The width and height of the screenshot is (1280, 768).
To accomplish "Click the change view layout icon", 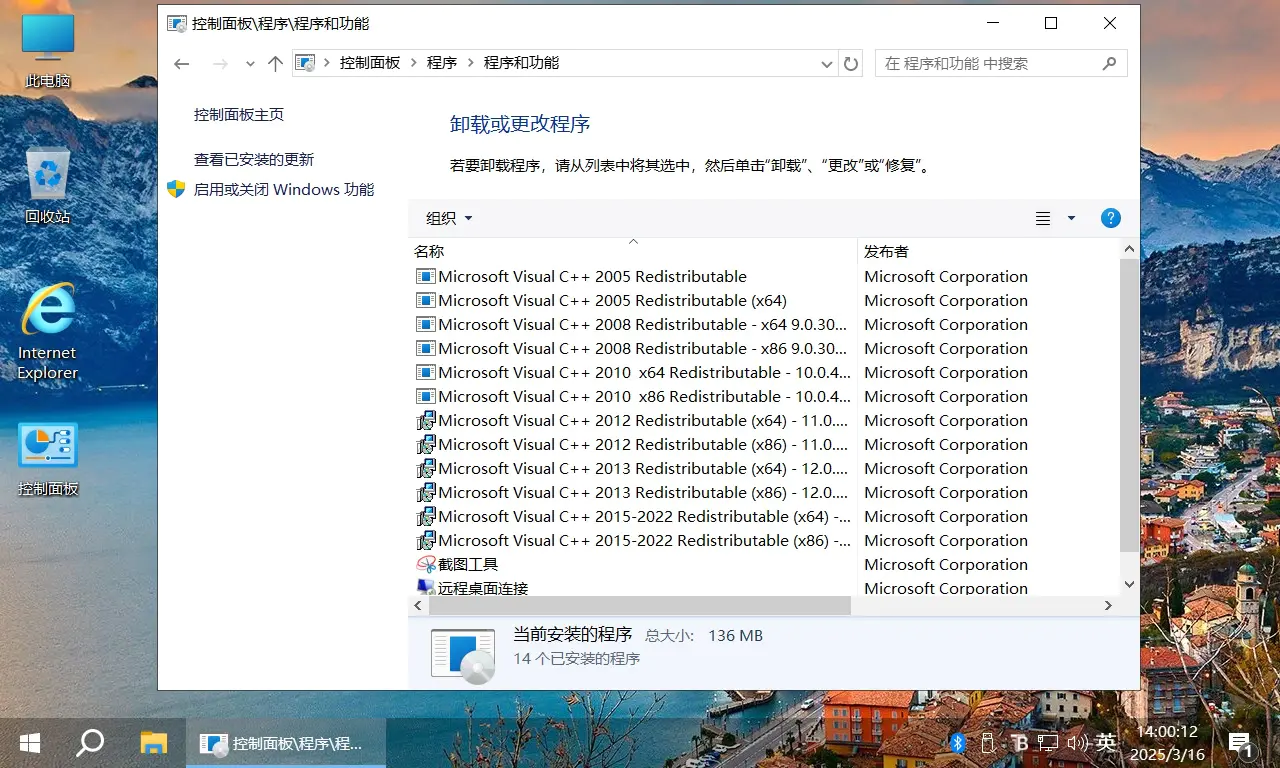I will pyautogui.click(x=1043, y=218).
